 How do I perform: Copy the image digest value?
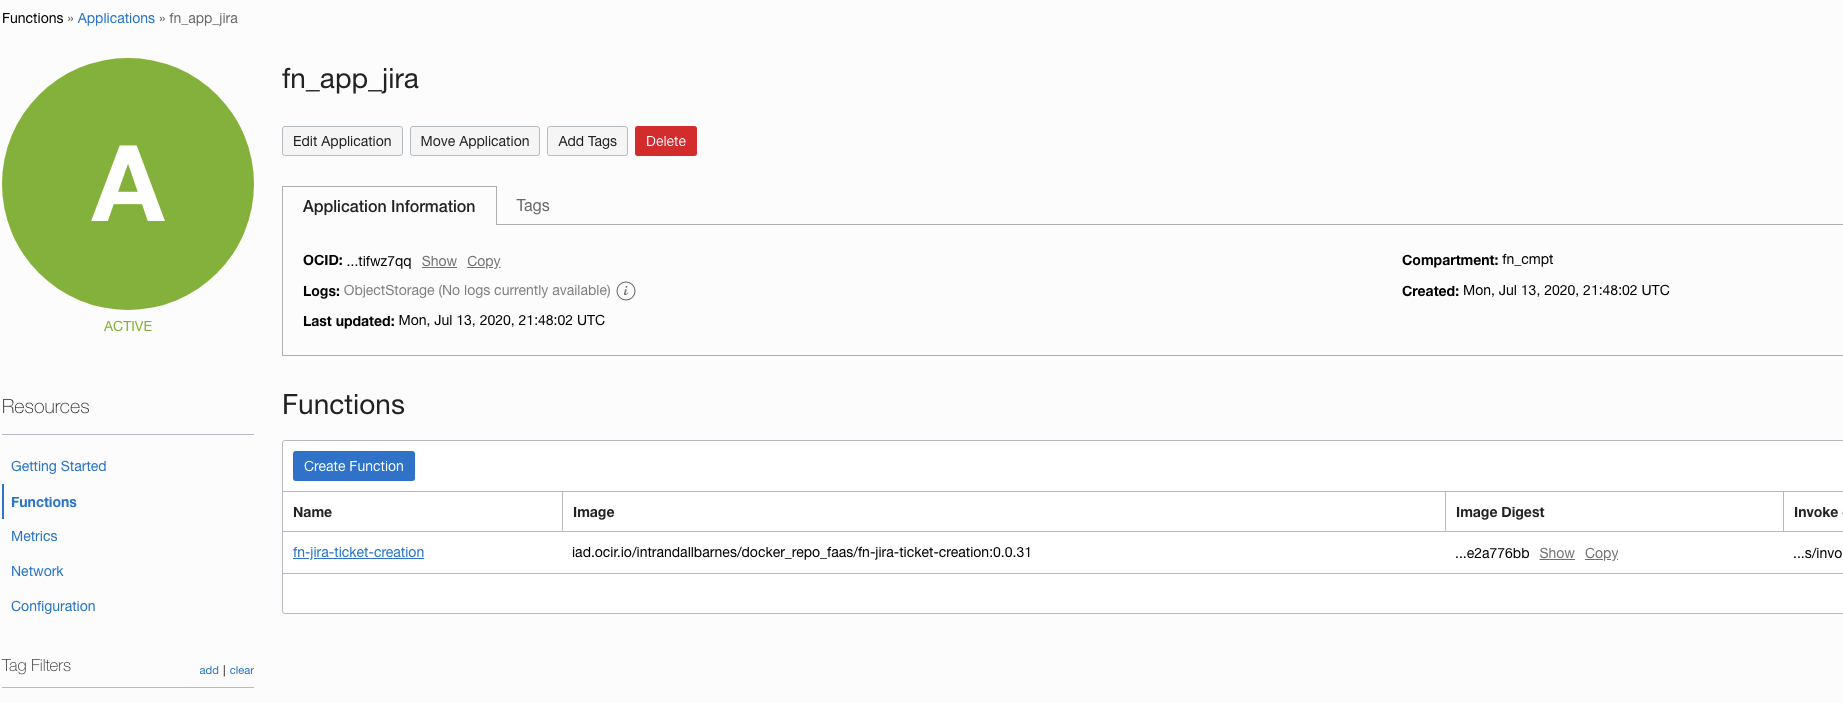1601,553
